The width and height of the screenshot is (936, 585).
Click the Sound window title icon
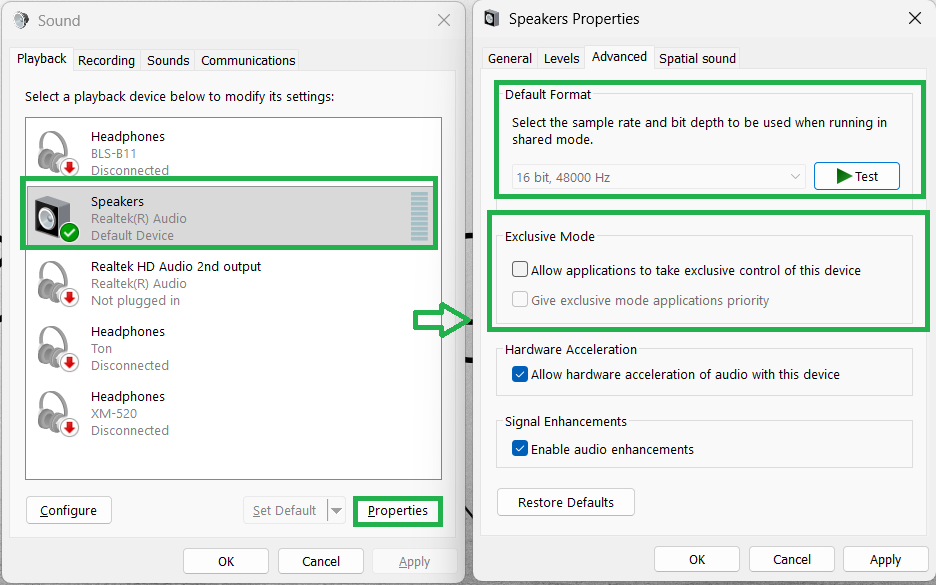click(21, 20)
